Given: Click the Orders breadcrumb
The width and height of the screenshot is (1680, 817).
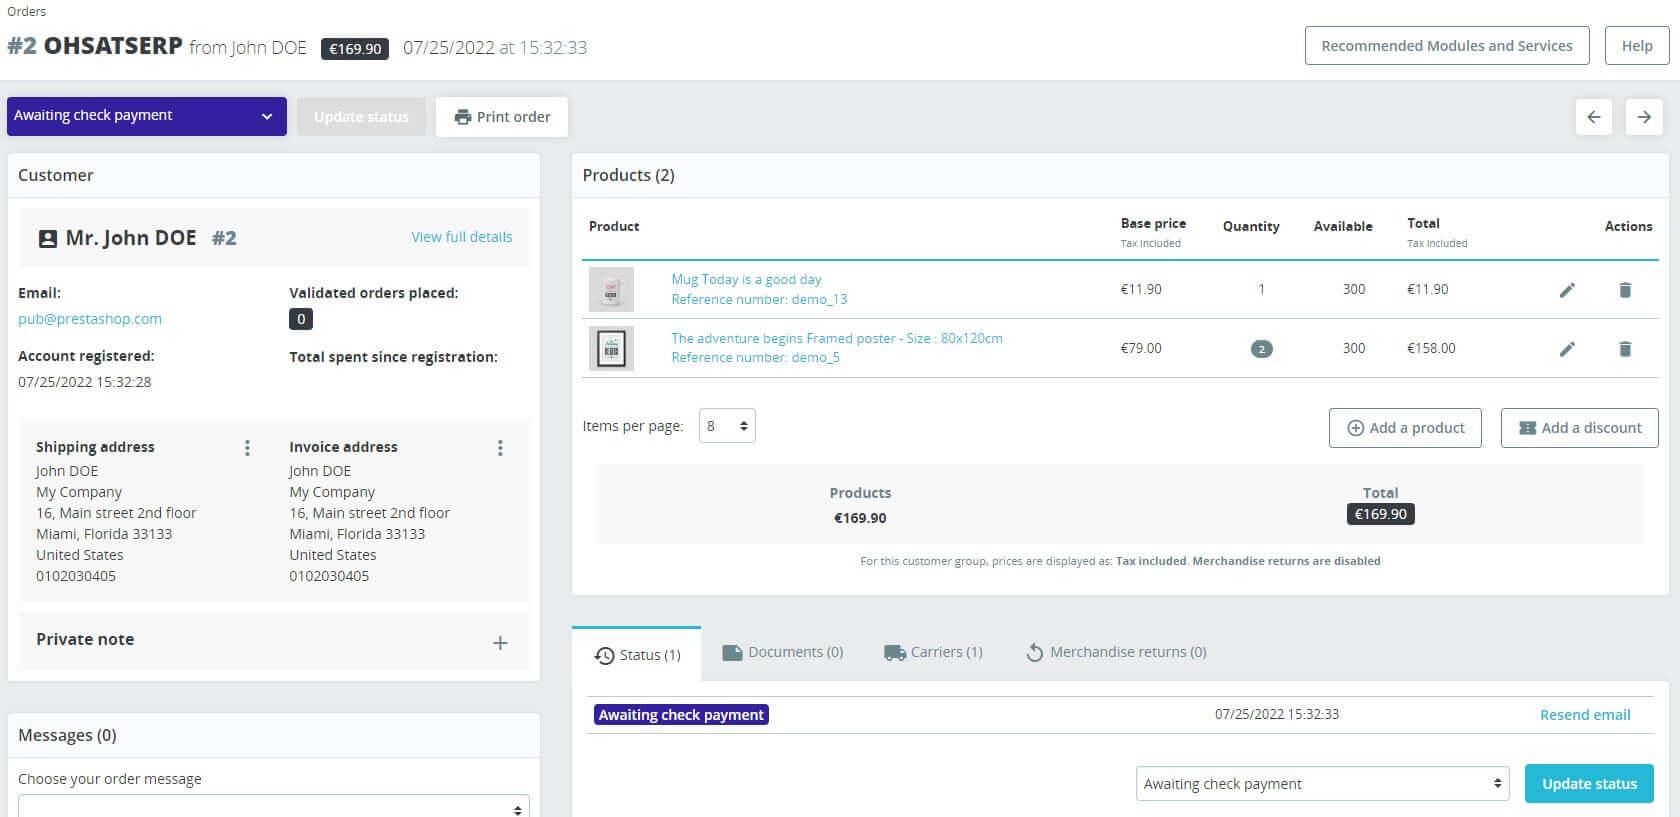Looking at the screenshot, I should click(x=27, y=12).
